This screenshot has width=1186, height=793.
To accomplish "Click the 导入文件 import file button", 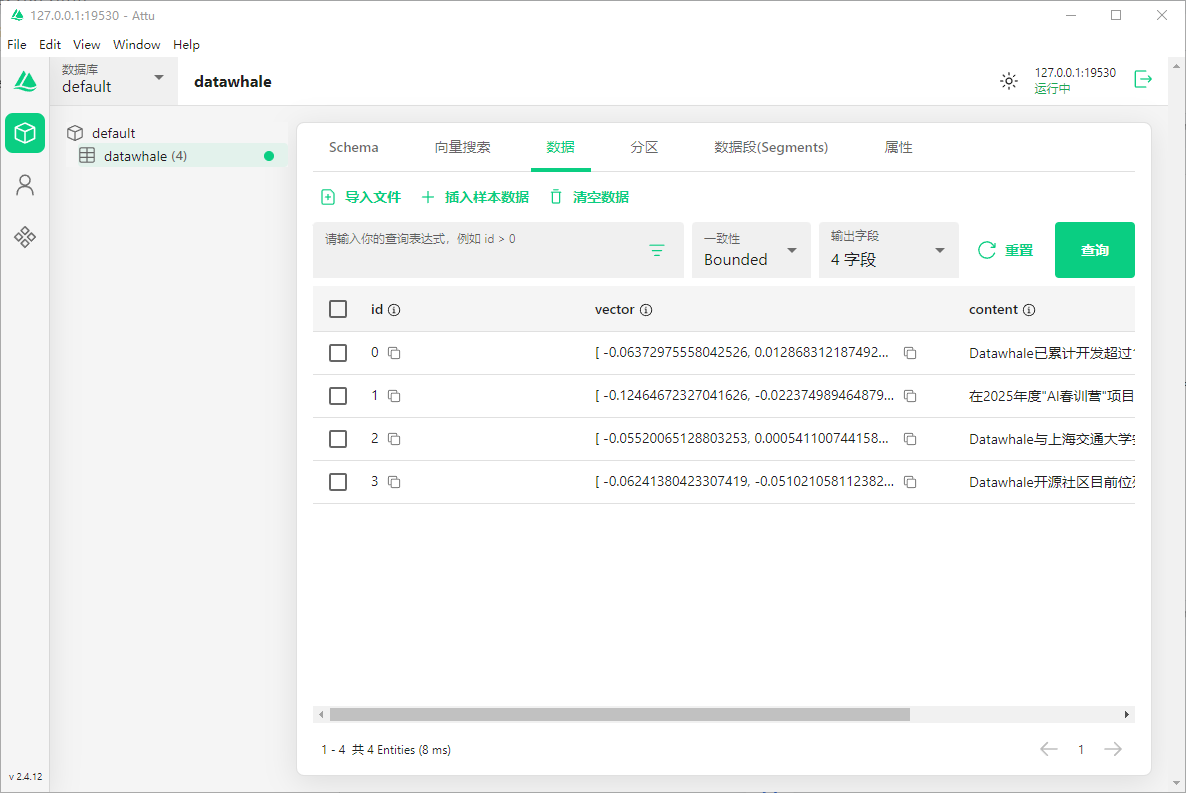I will [x=361, y=197].
